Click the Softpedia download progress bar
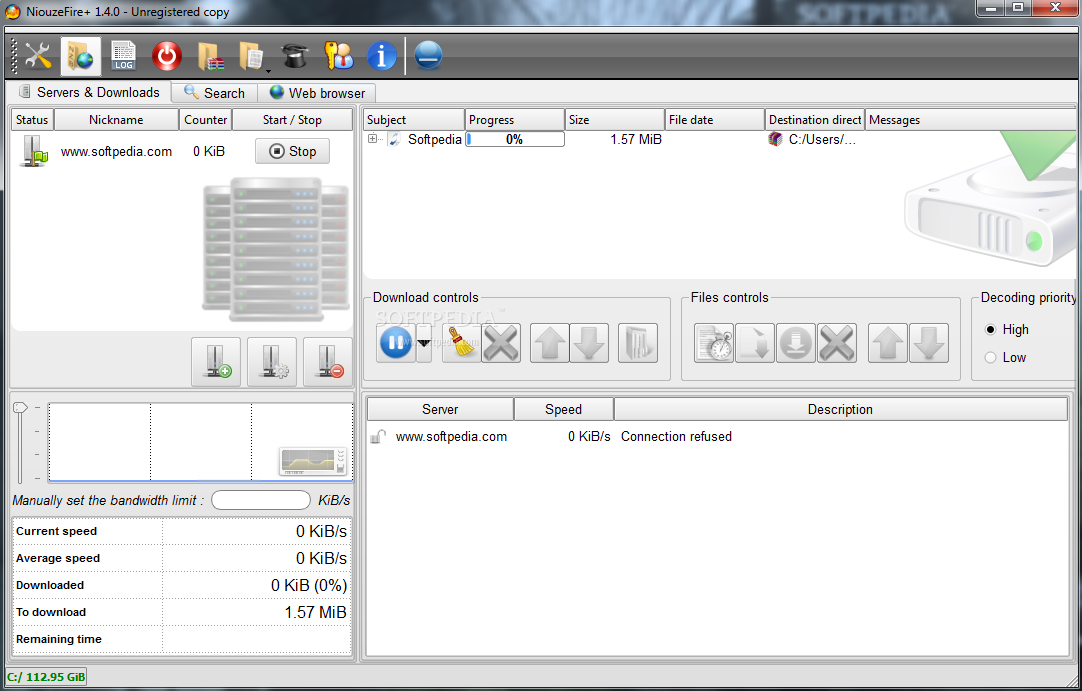The image size is (1082, 691). pos(515,139)
